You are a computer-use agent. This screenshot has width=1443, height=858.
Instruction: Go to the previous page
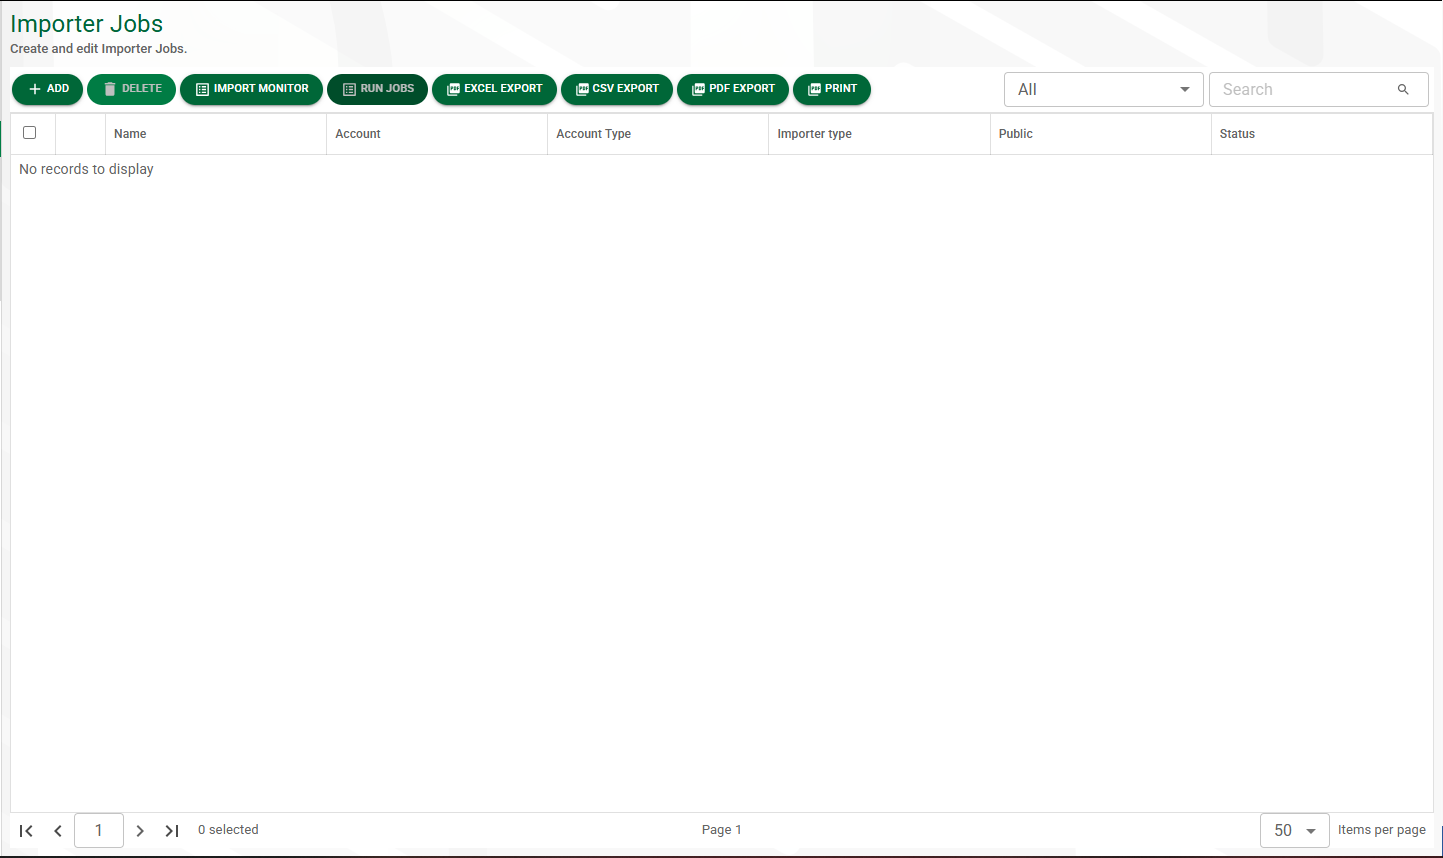(x=58, y=831)
